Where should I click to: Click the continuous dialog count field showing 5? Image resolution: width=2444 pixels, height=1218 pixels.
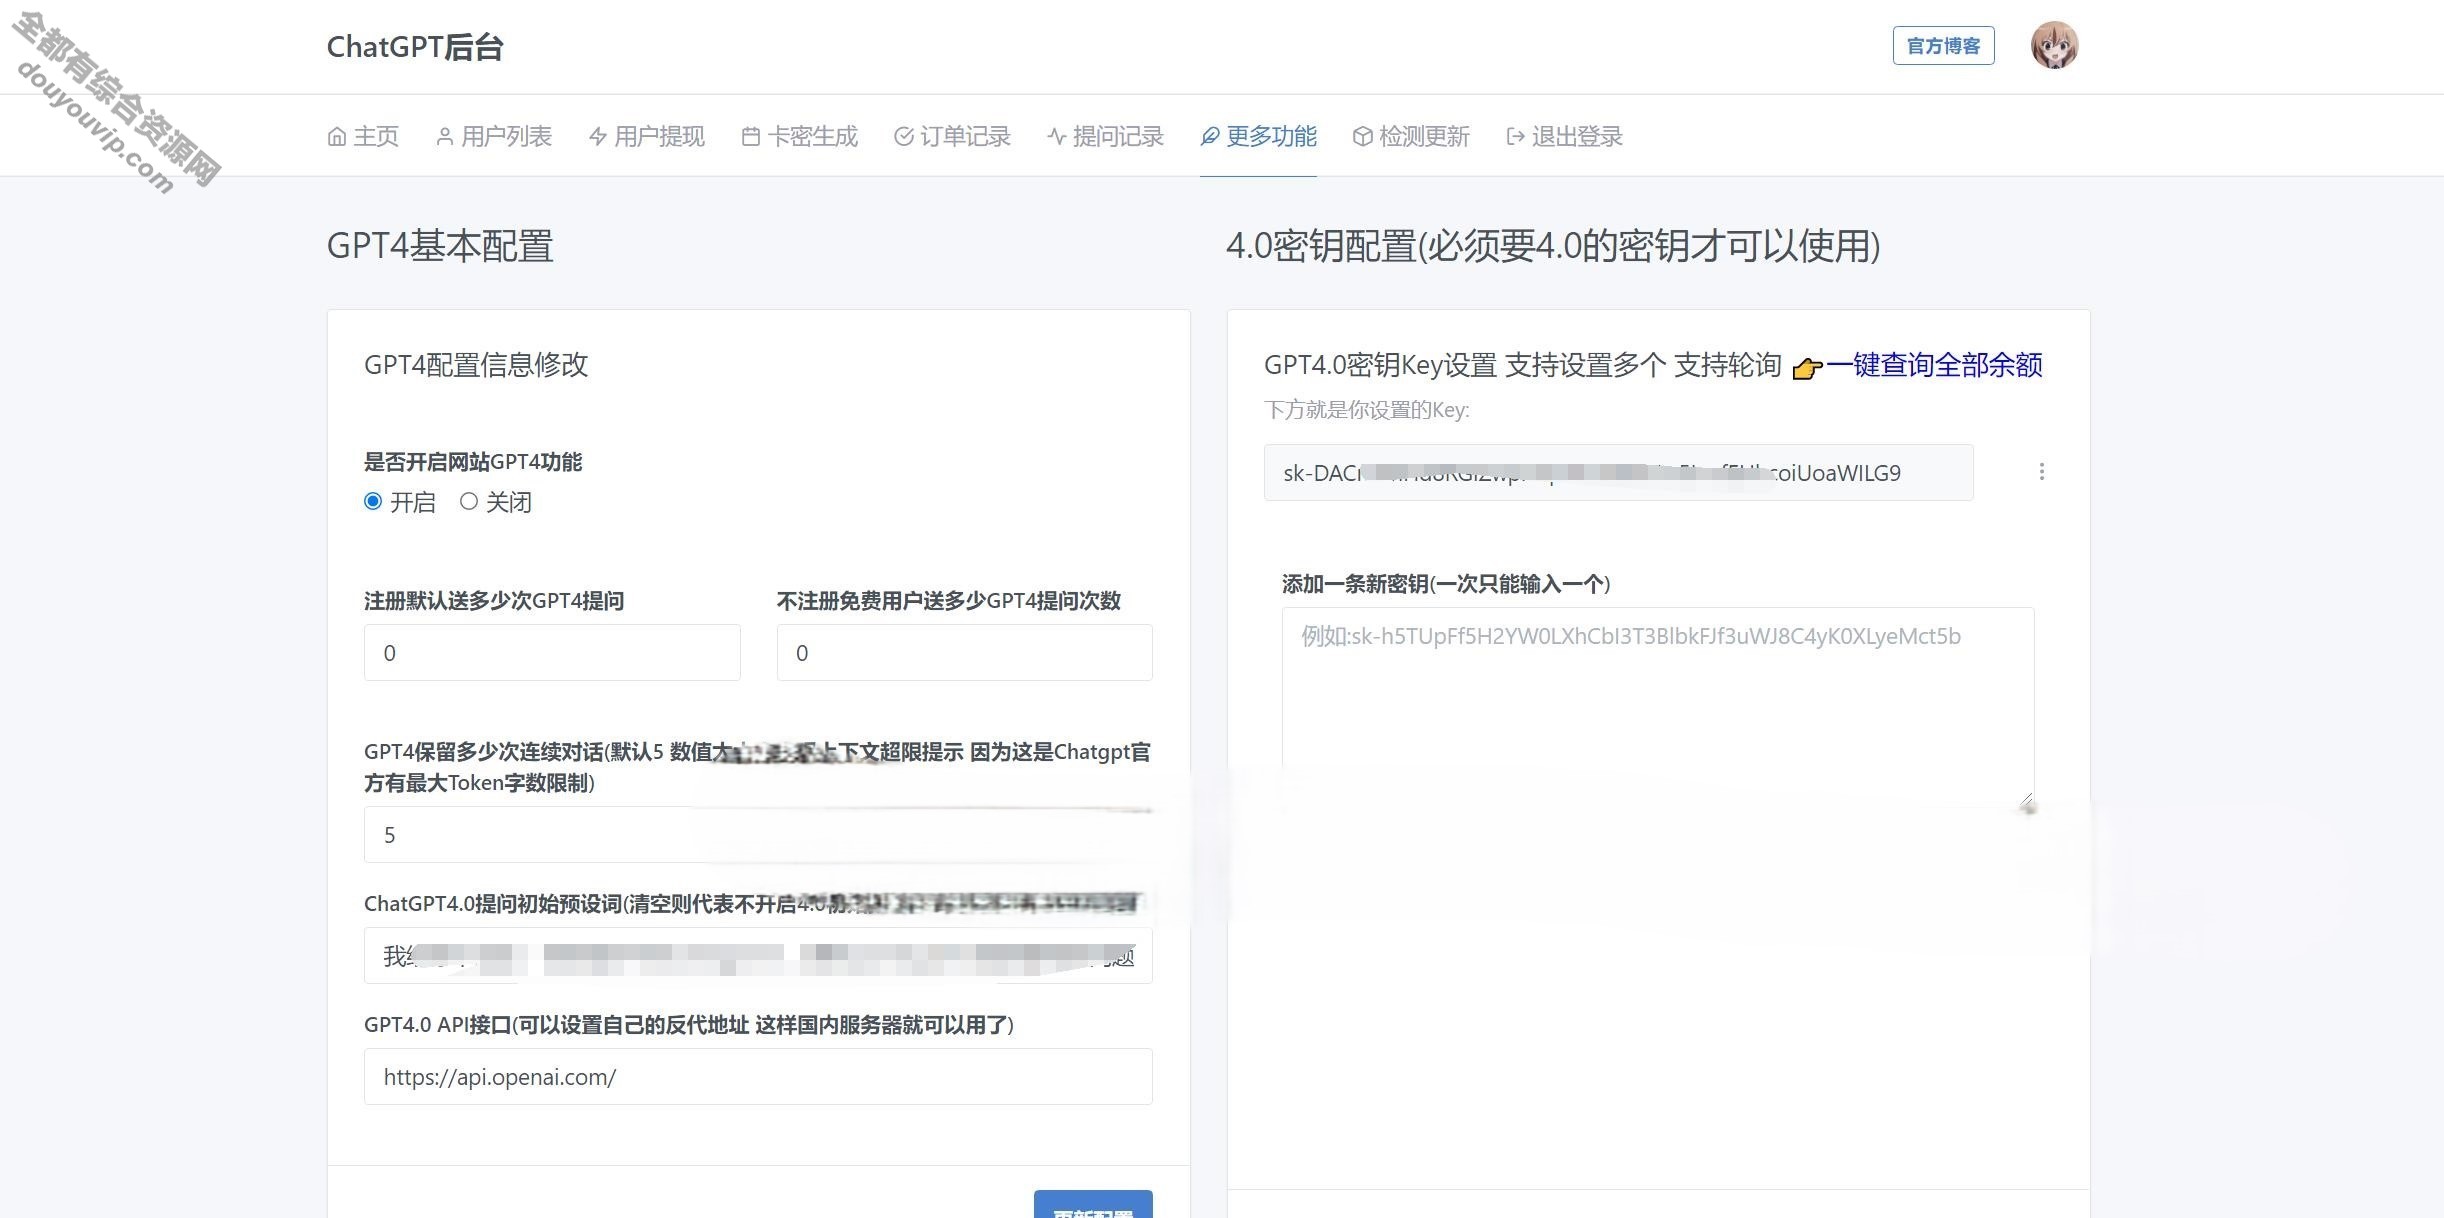758,835
